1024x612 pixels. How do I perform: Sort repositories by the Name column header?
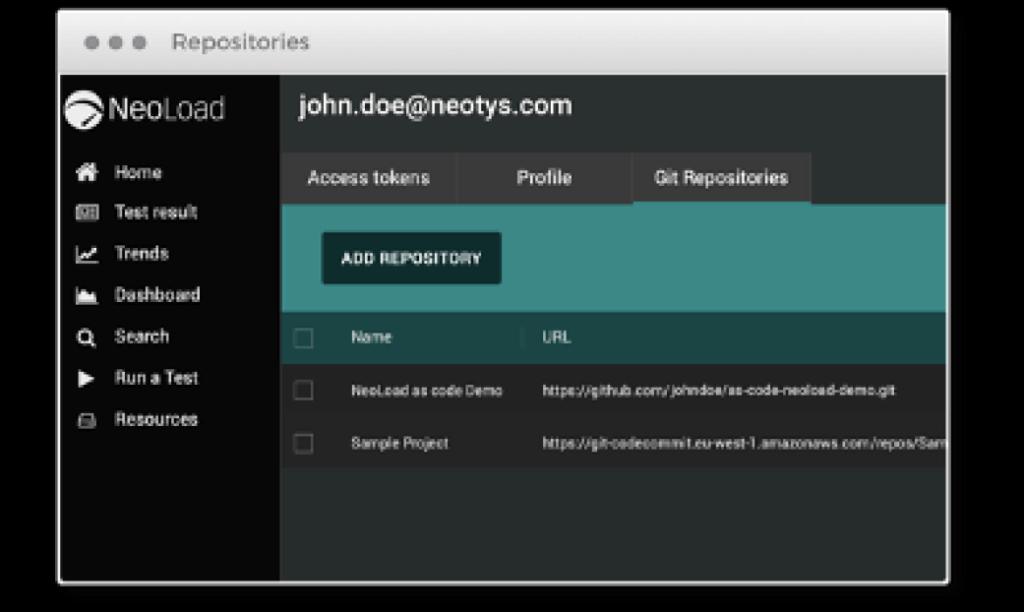pos(371,338)
